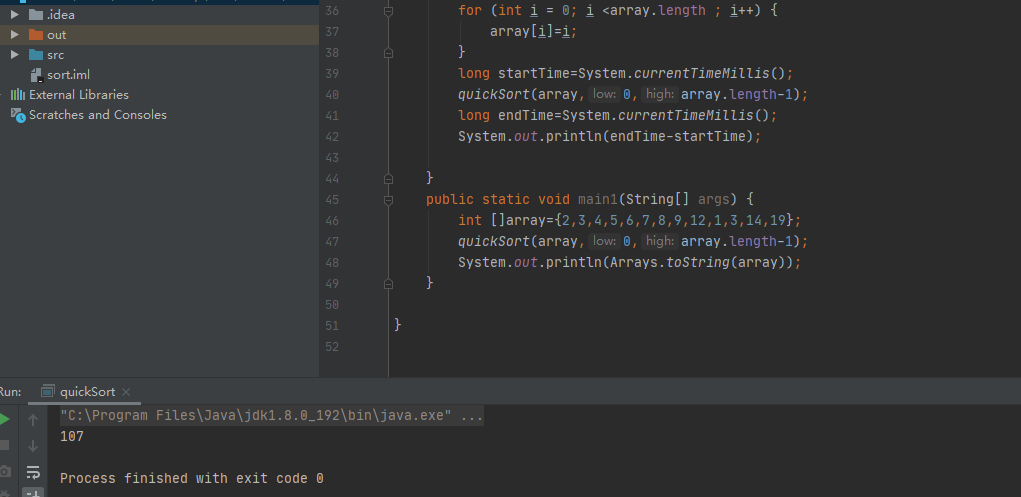Click the array literal values on line 46

(x=674, y=220)
